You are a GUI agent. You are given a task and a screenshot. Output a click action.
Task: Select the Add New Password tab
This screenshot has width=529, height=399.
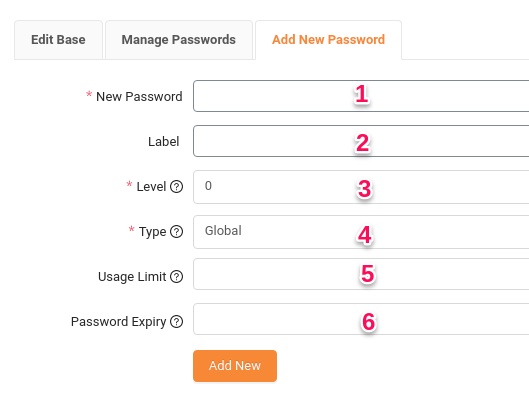point(328,40)
